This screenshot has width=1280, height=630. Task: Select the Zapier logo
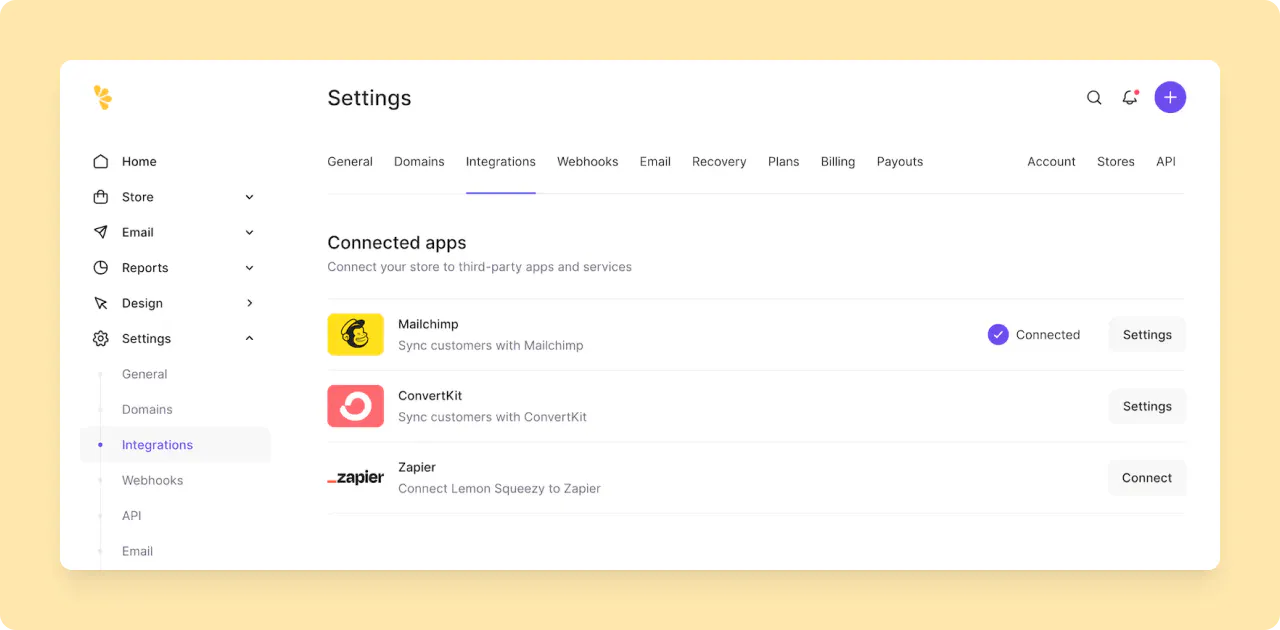(355, 477)
